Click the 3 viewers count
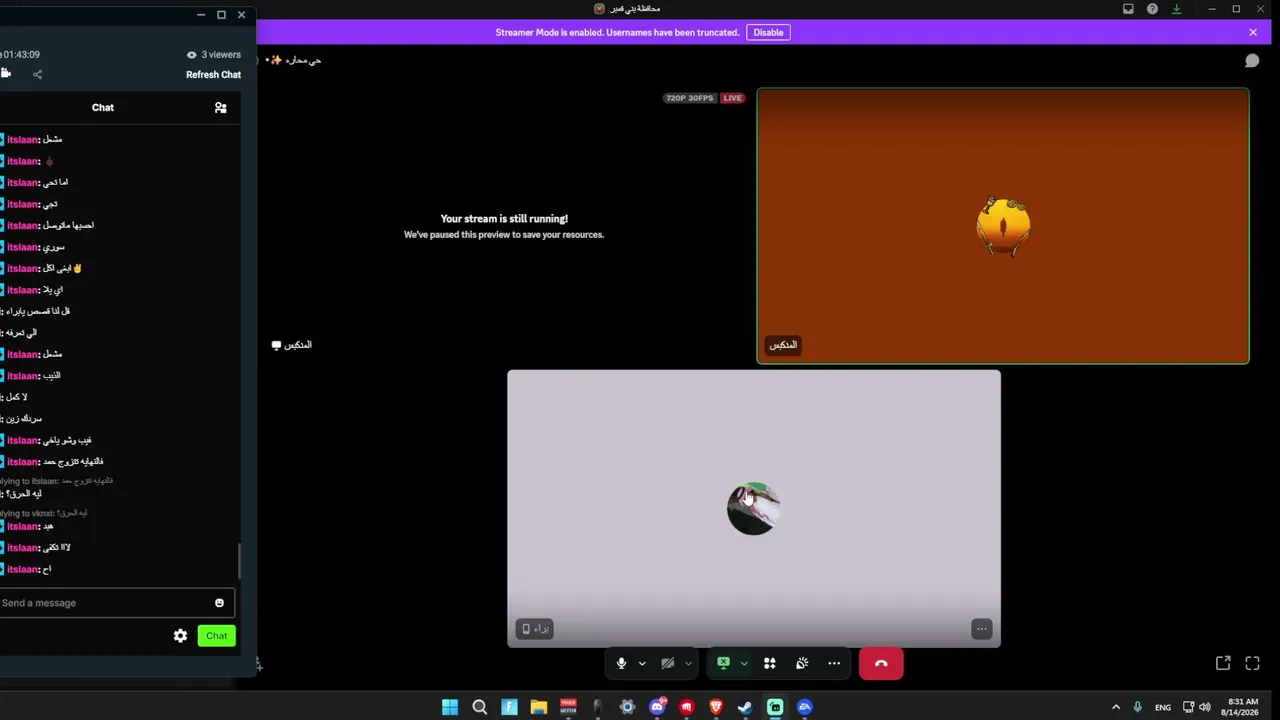1280x720 pixels. 214,55
